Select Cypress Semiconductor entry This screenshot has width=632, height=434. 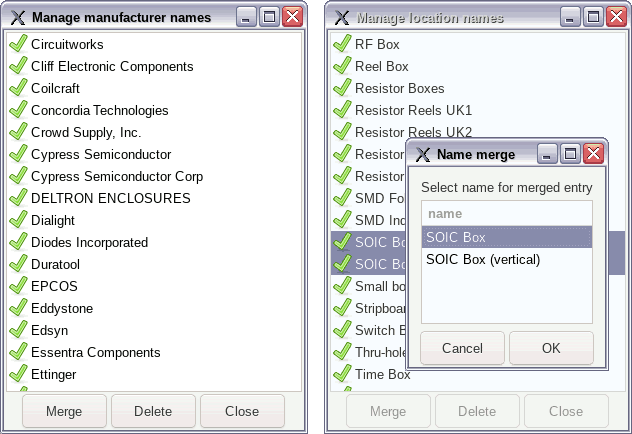[154, 154]
